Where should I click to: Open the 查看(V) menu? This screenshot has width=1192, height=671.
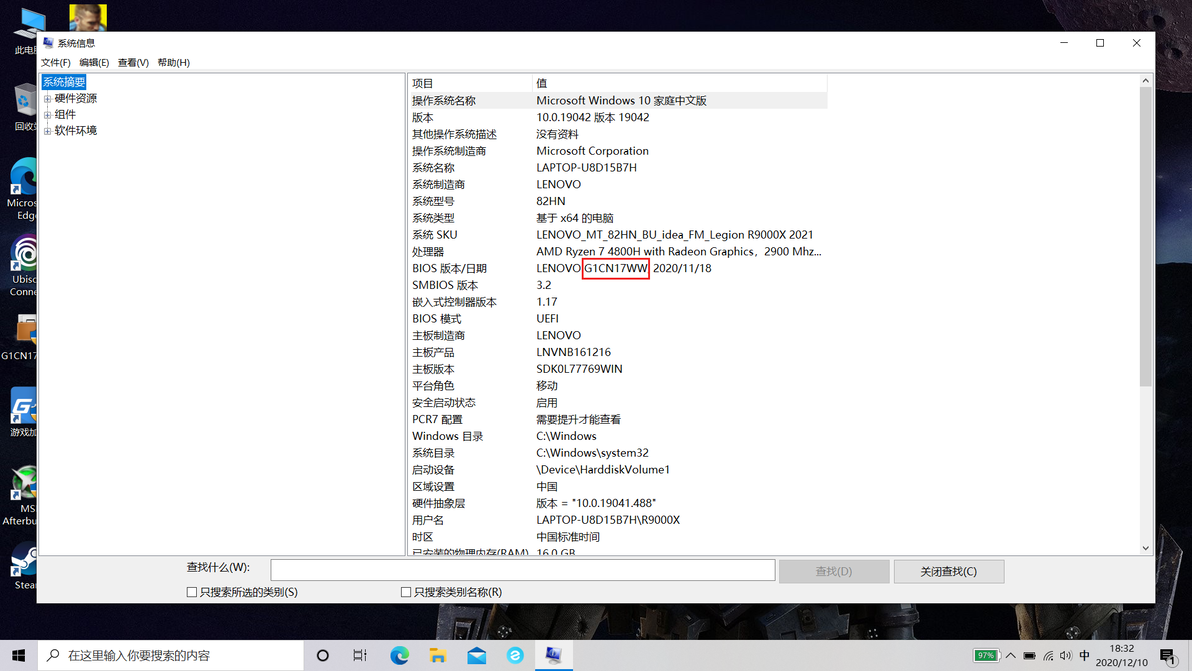click(133, 62)
